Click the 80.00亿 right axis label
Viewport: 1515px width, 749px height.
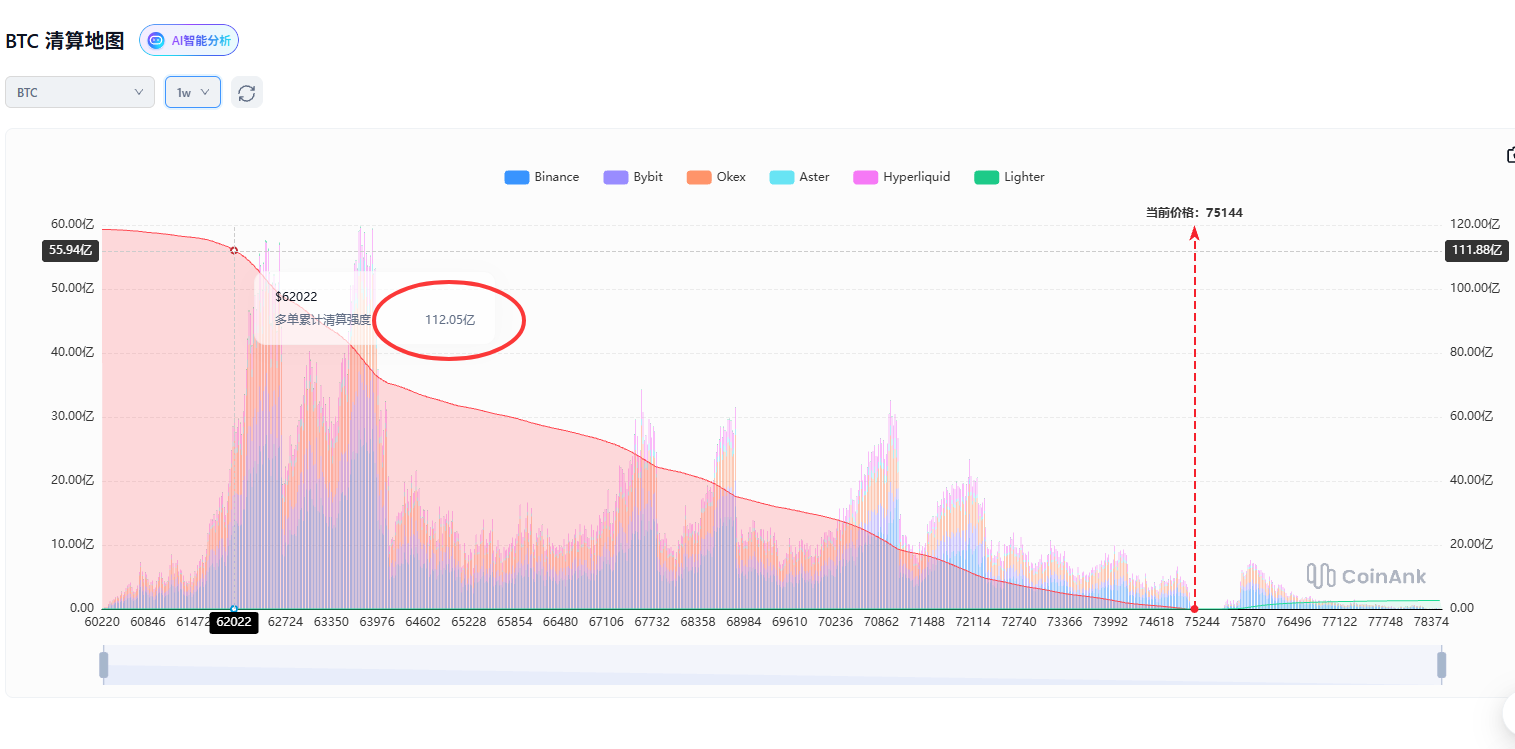(x=1471, y=352)
